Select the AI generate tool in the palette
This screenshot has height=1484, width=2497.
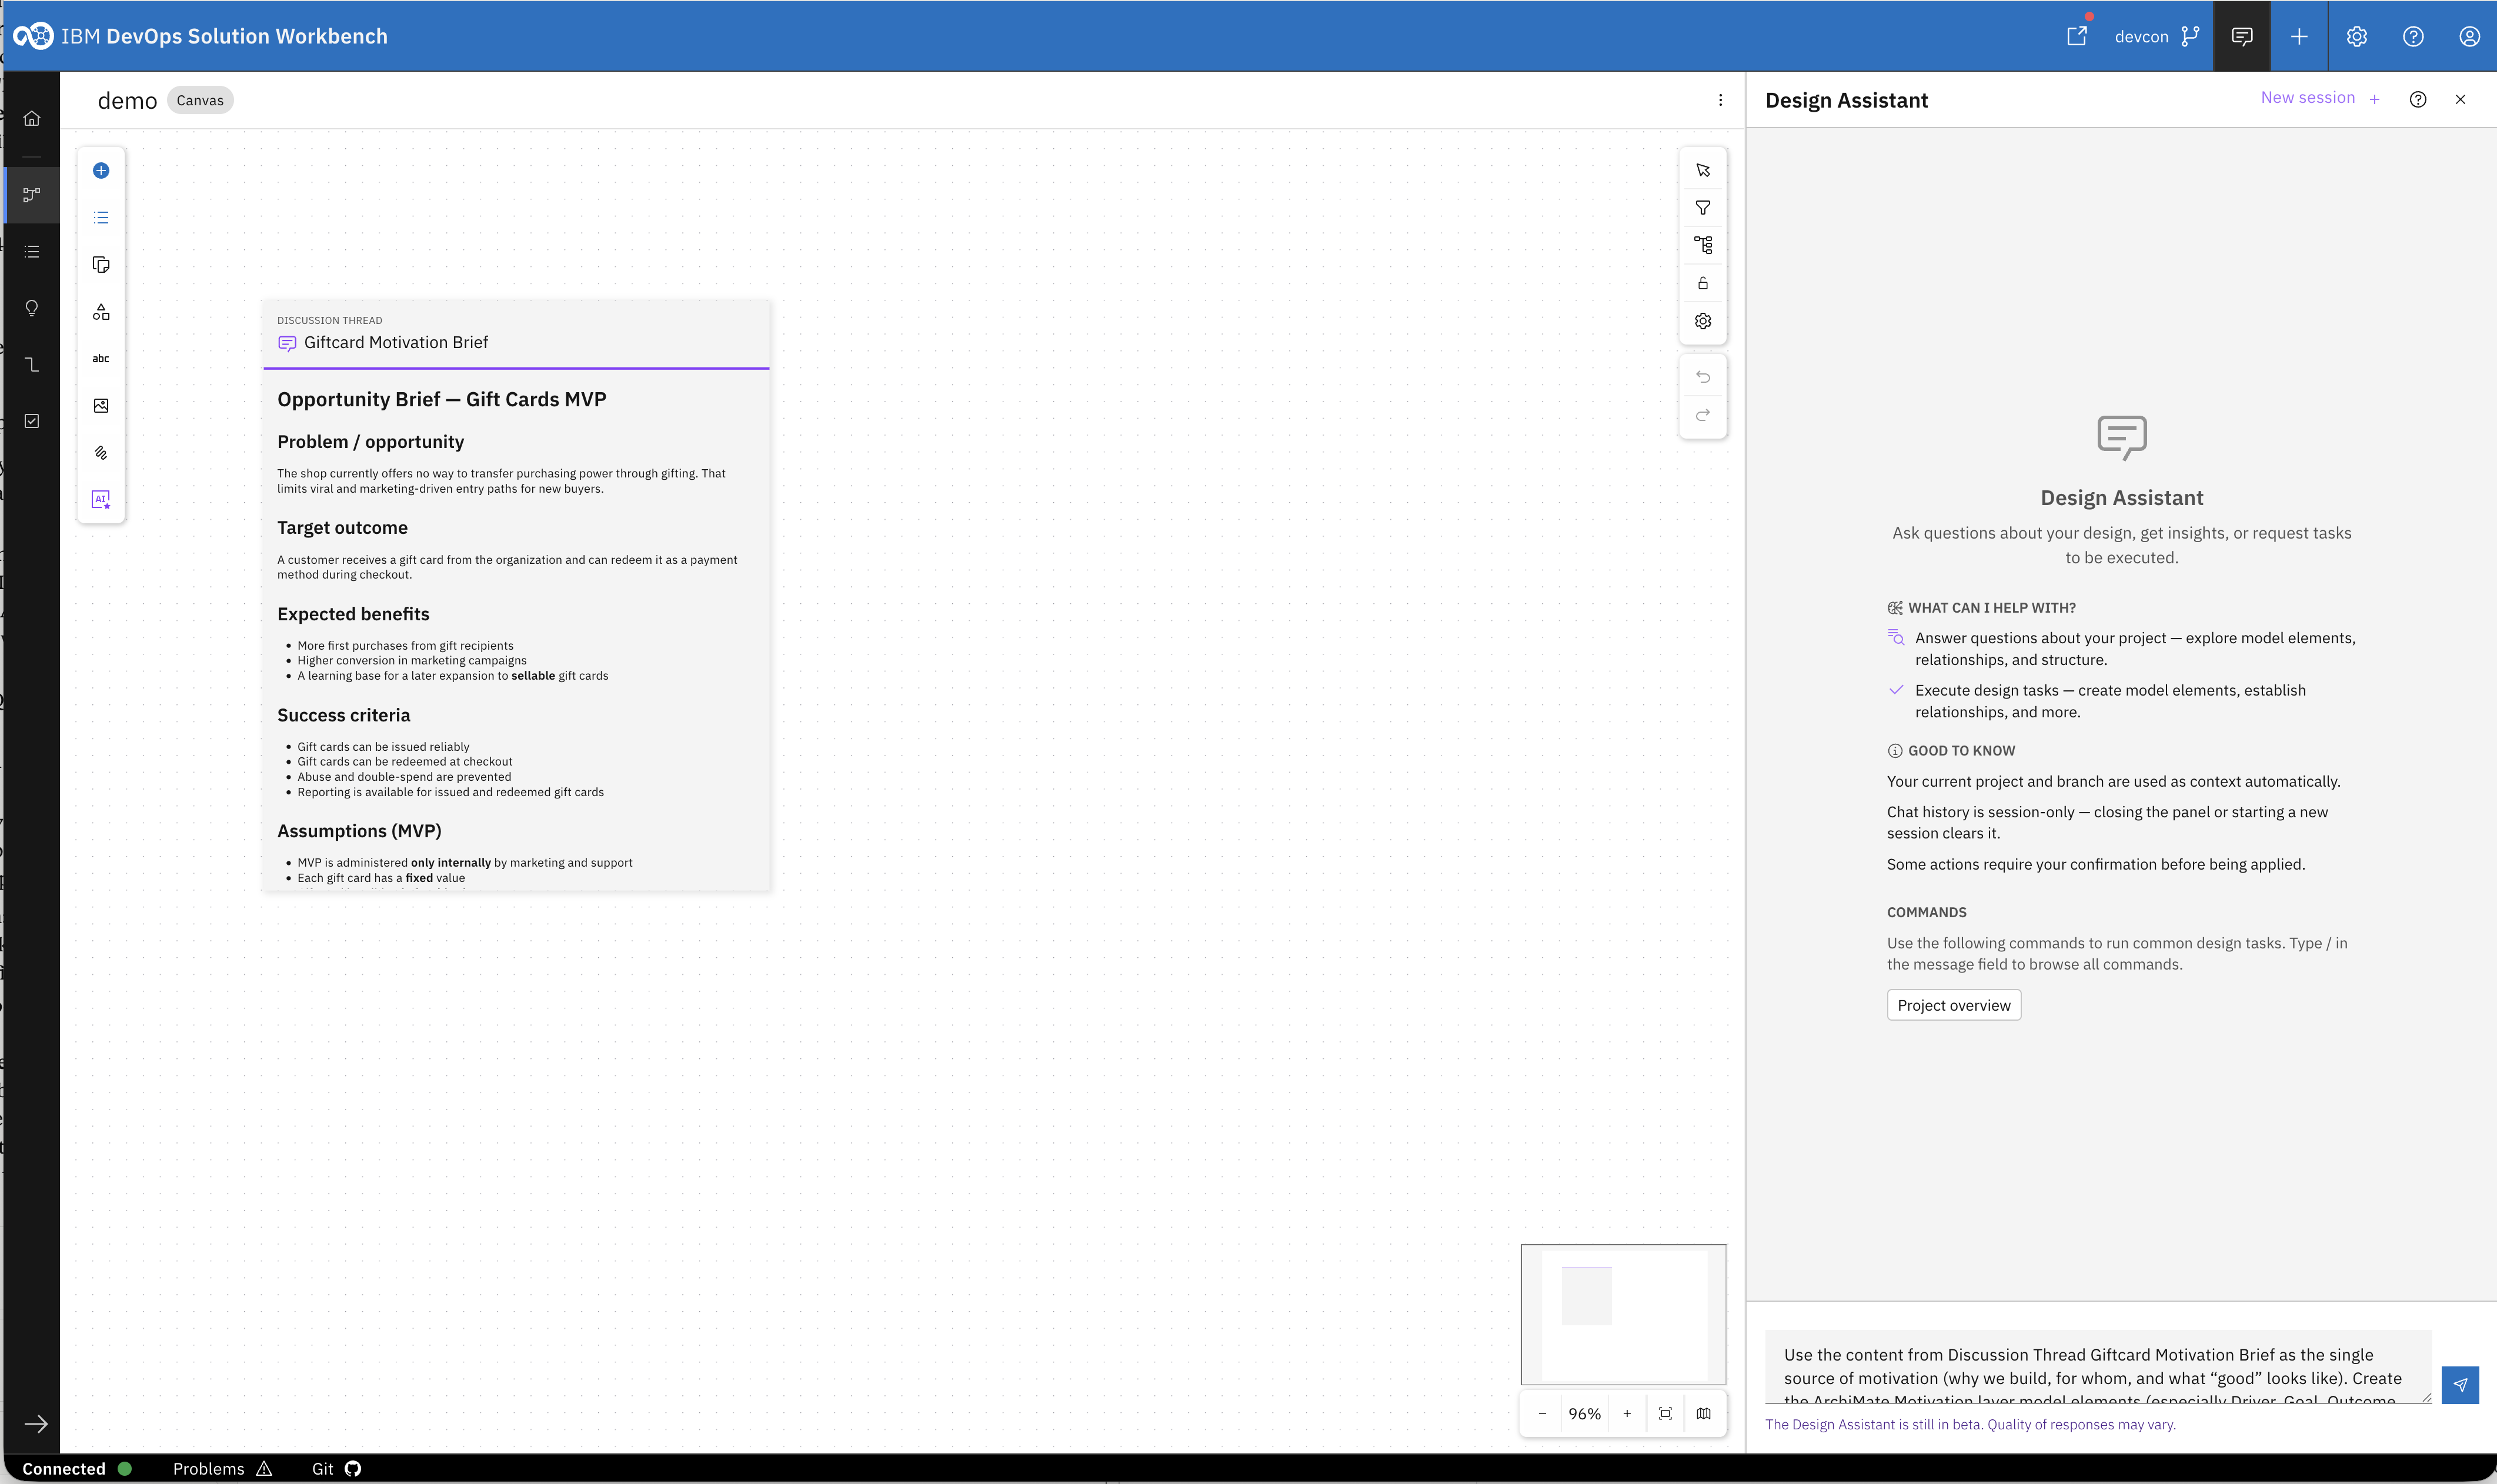click(101, 499)
